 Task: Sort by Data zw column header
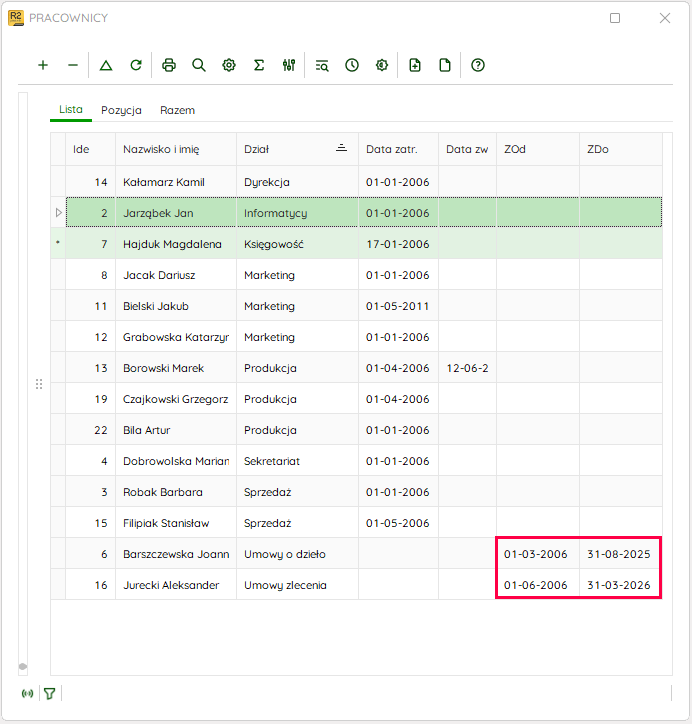click(467, 149)
